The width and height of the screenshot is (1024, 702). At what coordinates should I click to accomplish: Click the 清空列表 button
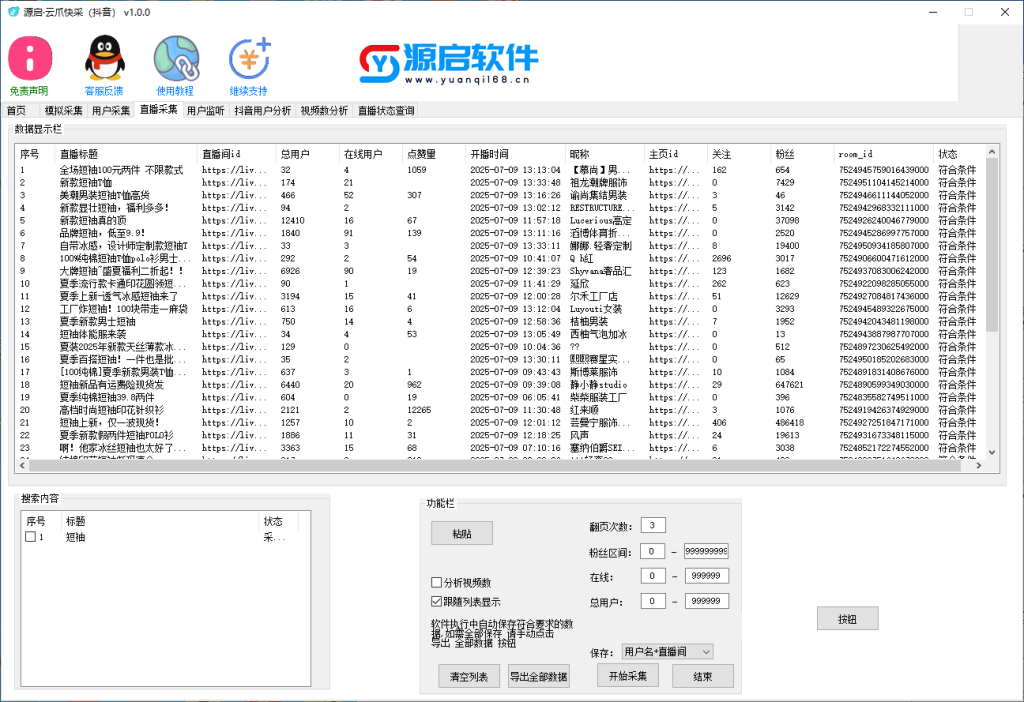click(x=469, y=677)
